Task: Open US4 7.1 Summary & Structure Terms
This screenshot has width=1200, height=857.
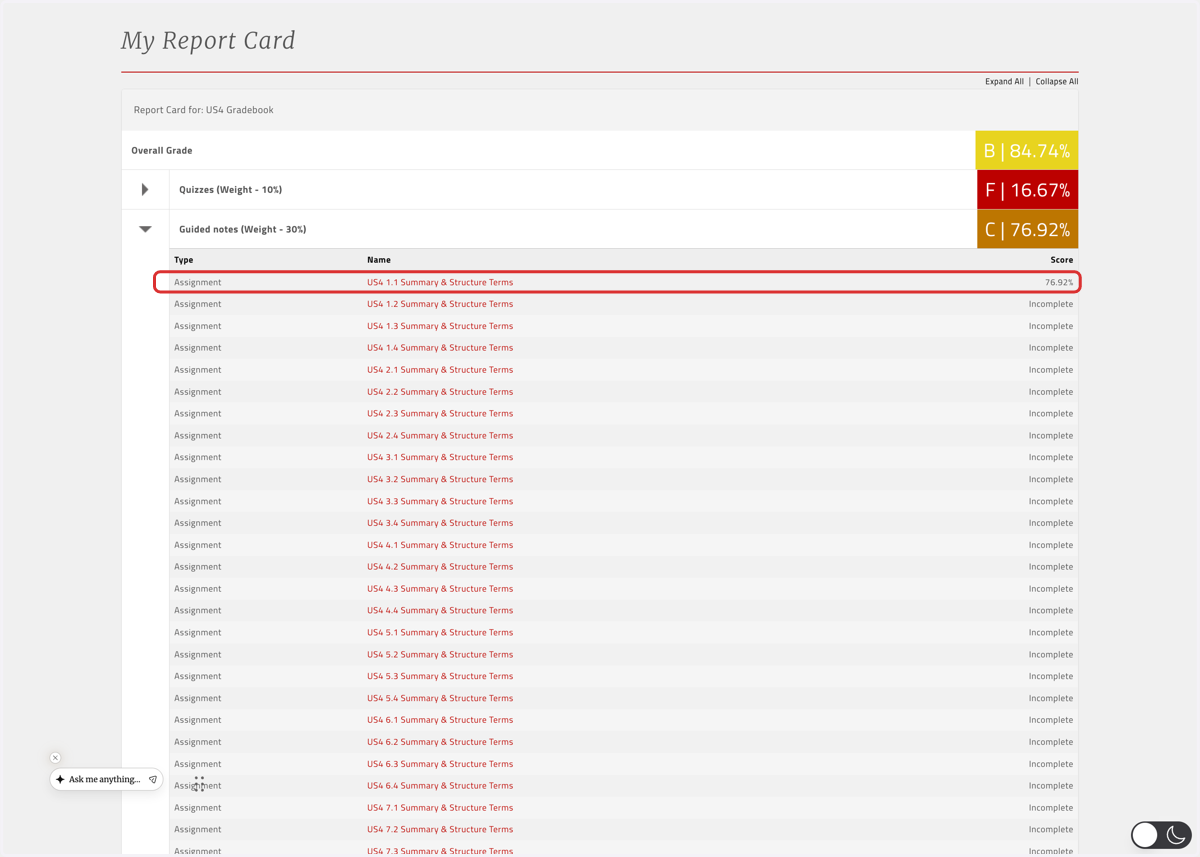Action: pos(440,807)
